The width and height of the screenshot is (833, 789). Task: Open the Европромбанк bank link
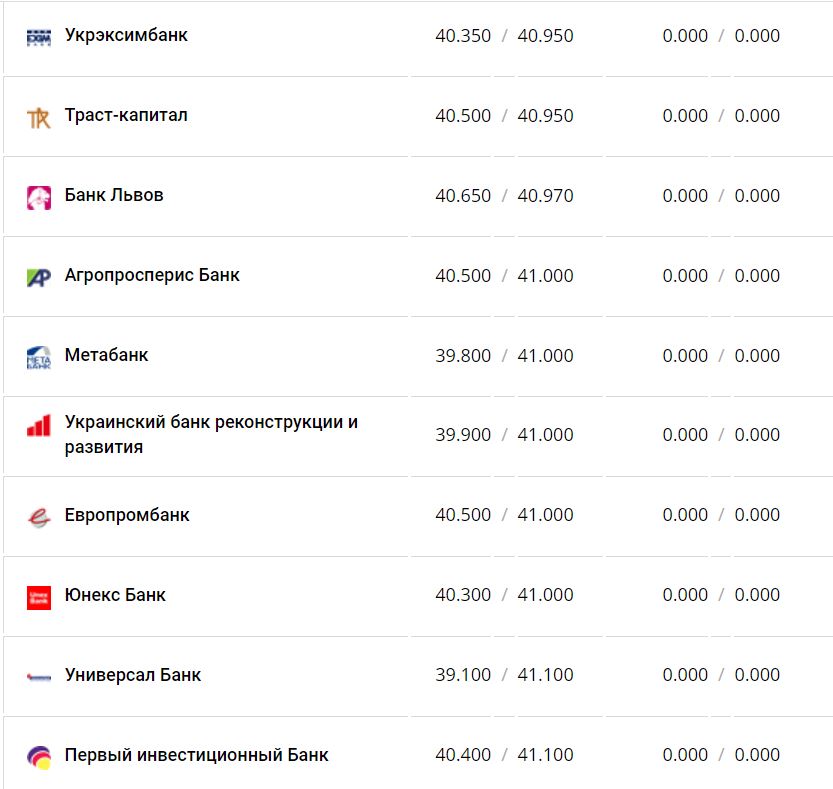(127, 516)
